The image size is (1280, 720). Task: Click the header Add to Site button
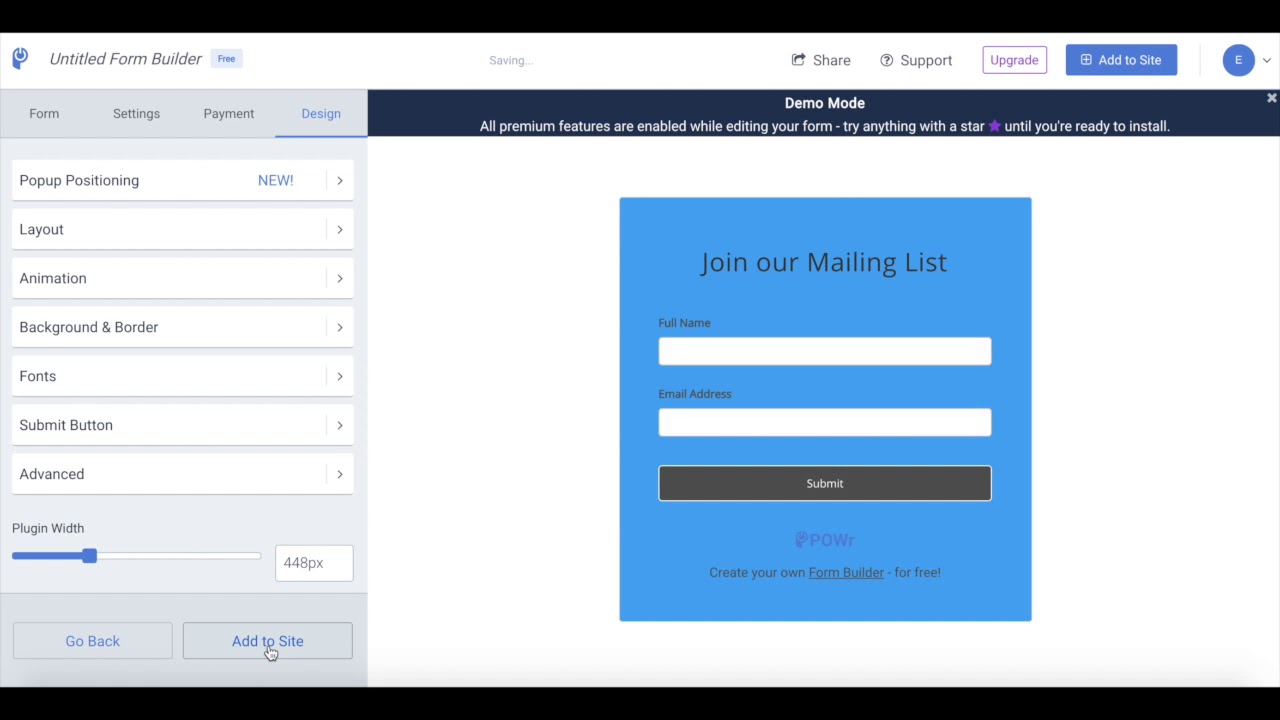(1121, 60)
